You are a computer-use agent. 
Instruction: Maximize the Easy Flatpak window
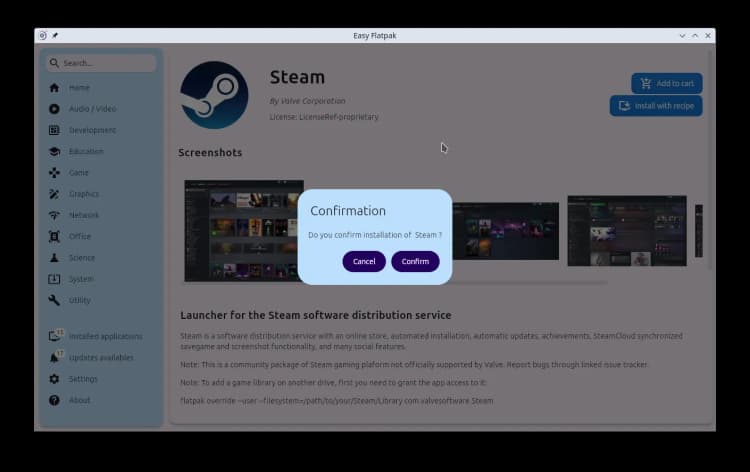pos(695,35)
